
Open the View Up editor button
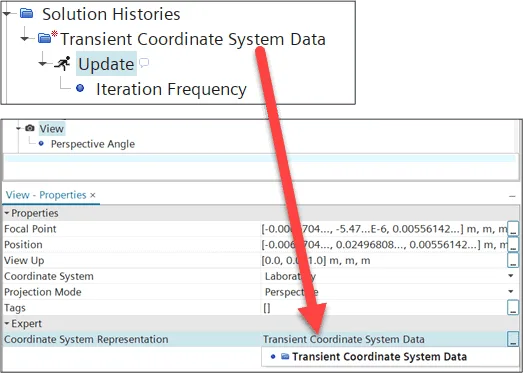tap(513, 260)
